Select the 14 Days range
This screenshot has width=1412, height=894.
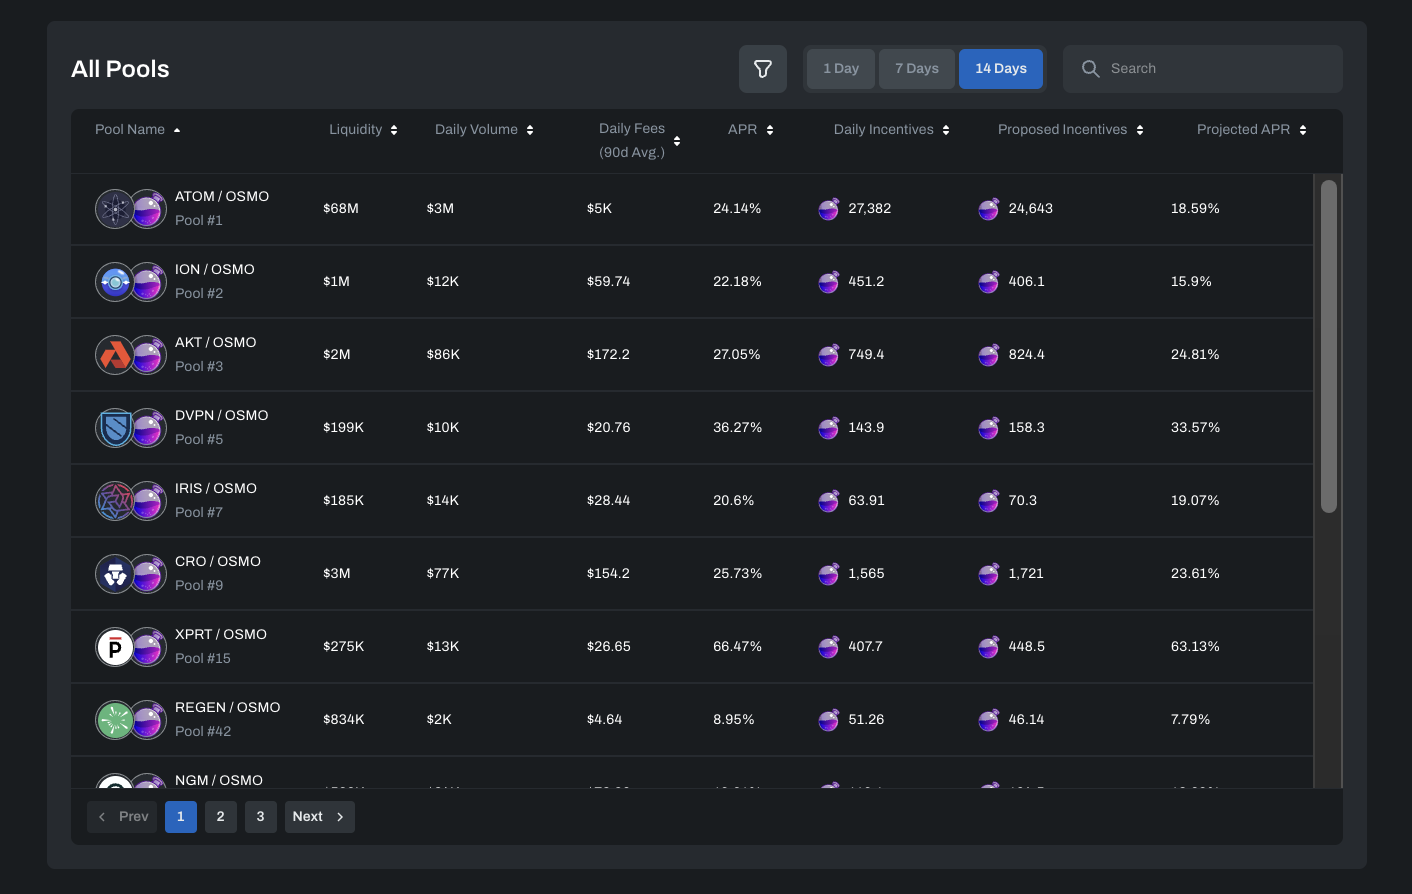pos(1001,69)
